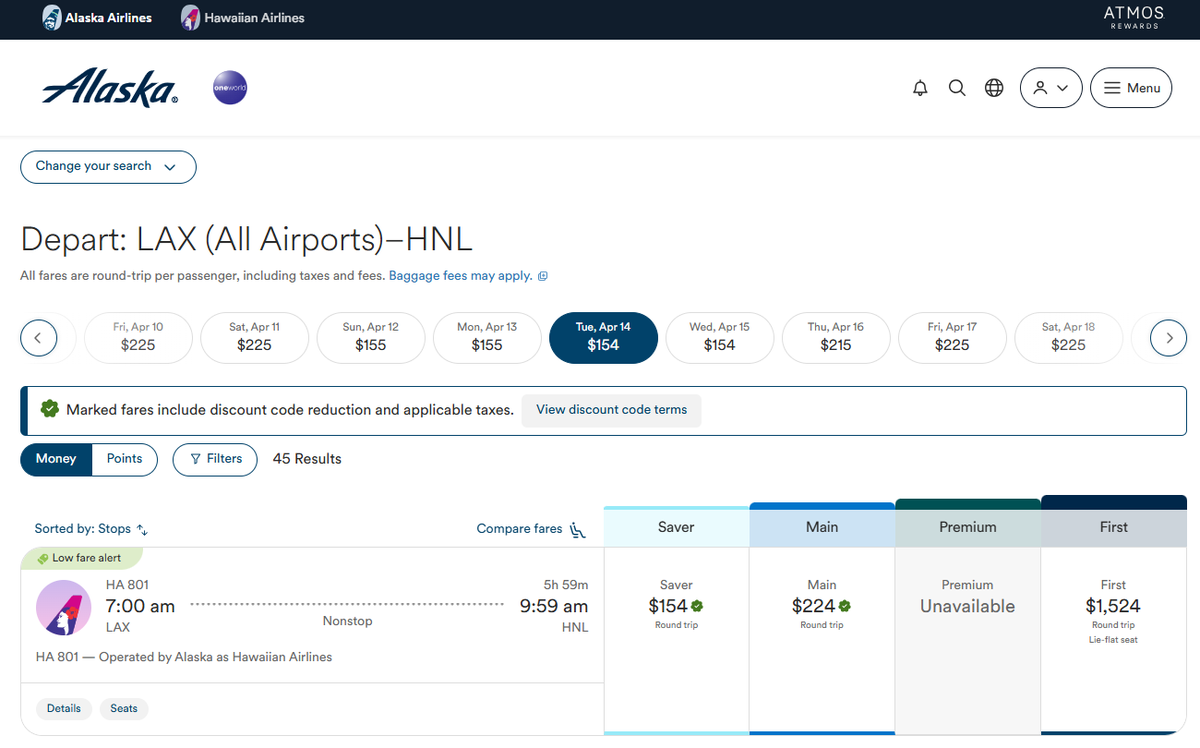Click the notifications bell icon
1200x748 pixels.
[920, 88]
